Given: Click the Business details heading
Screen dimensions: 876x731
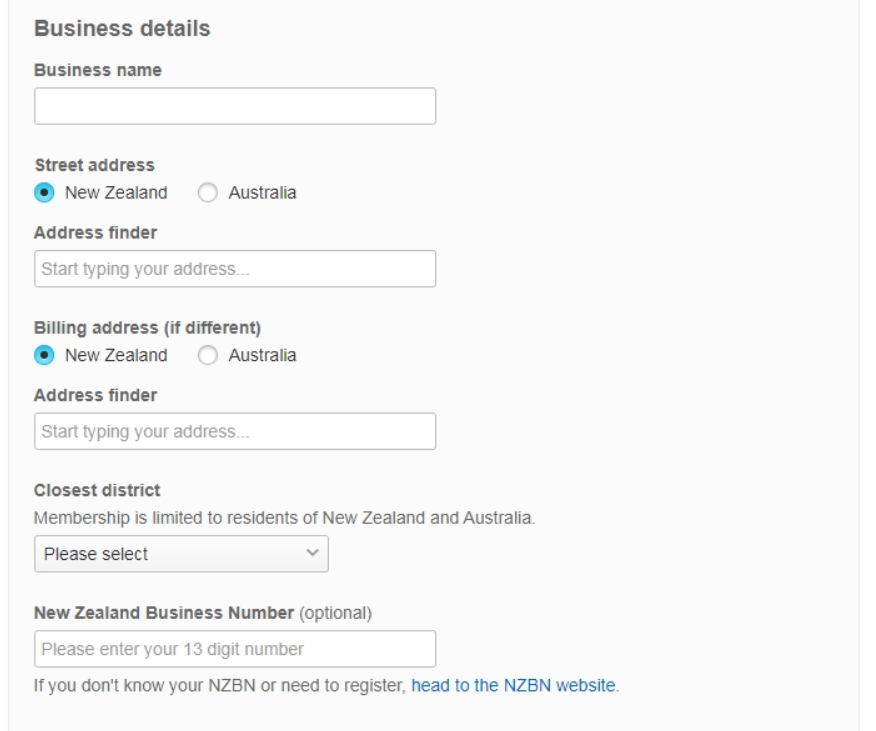Looking at the screenshot, I should tap(122, 29).
